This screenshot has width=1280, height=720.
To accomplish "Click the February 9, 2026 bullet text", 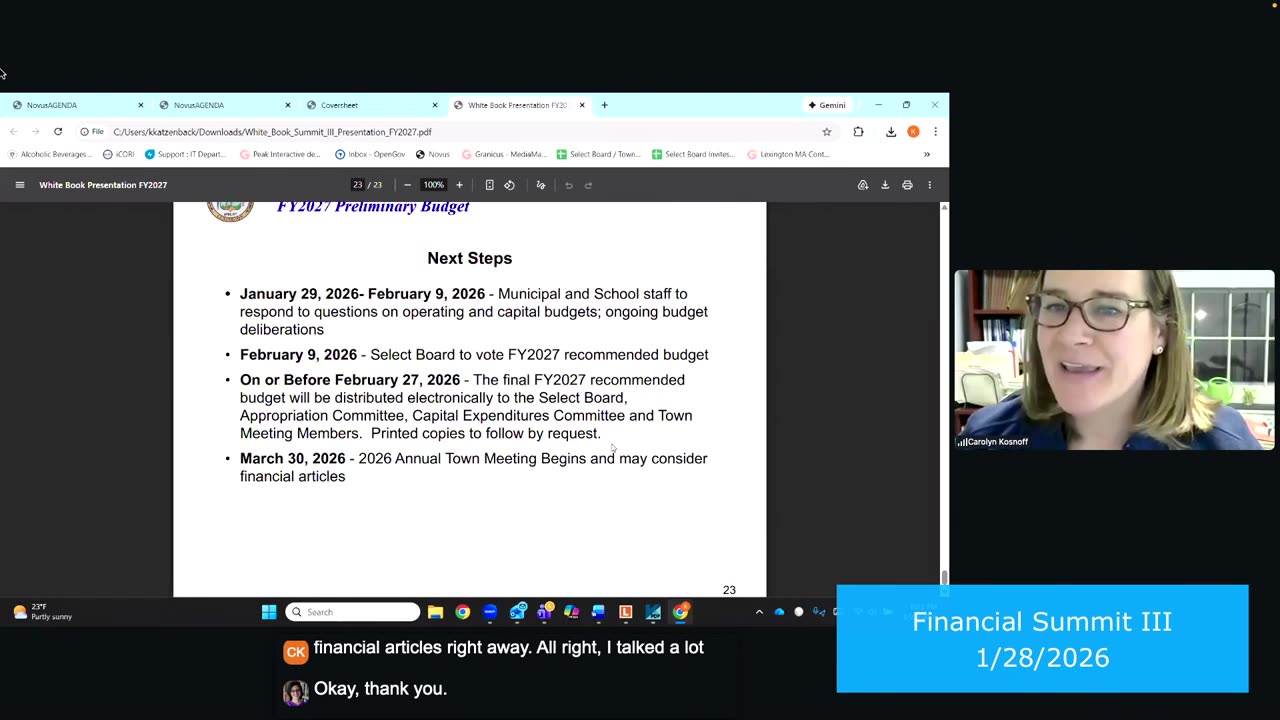I will tap(474, 355).
